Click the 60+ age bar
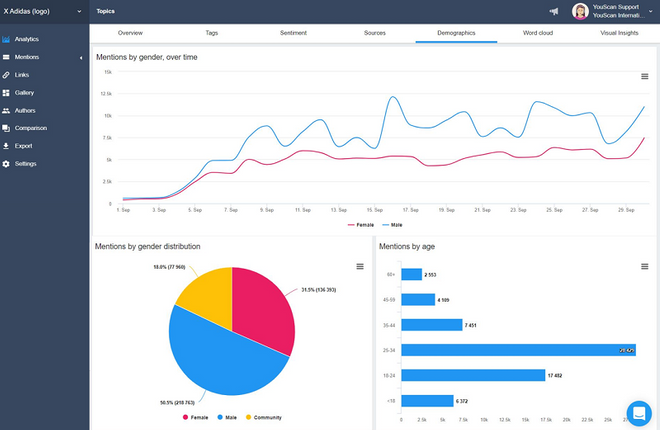 point(412,274)
